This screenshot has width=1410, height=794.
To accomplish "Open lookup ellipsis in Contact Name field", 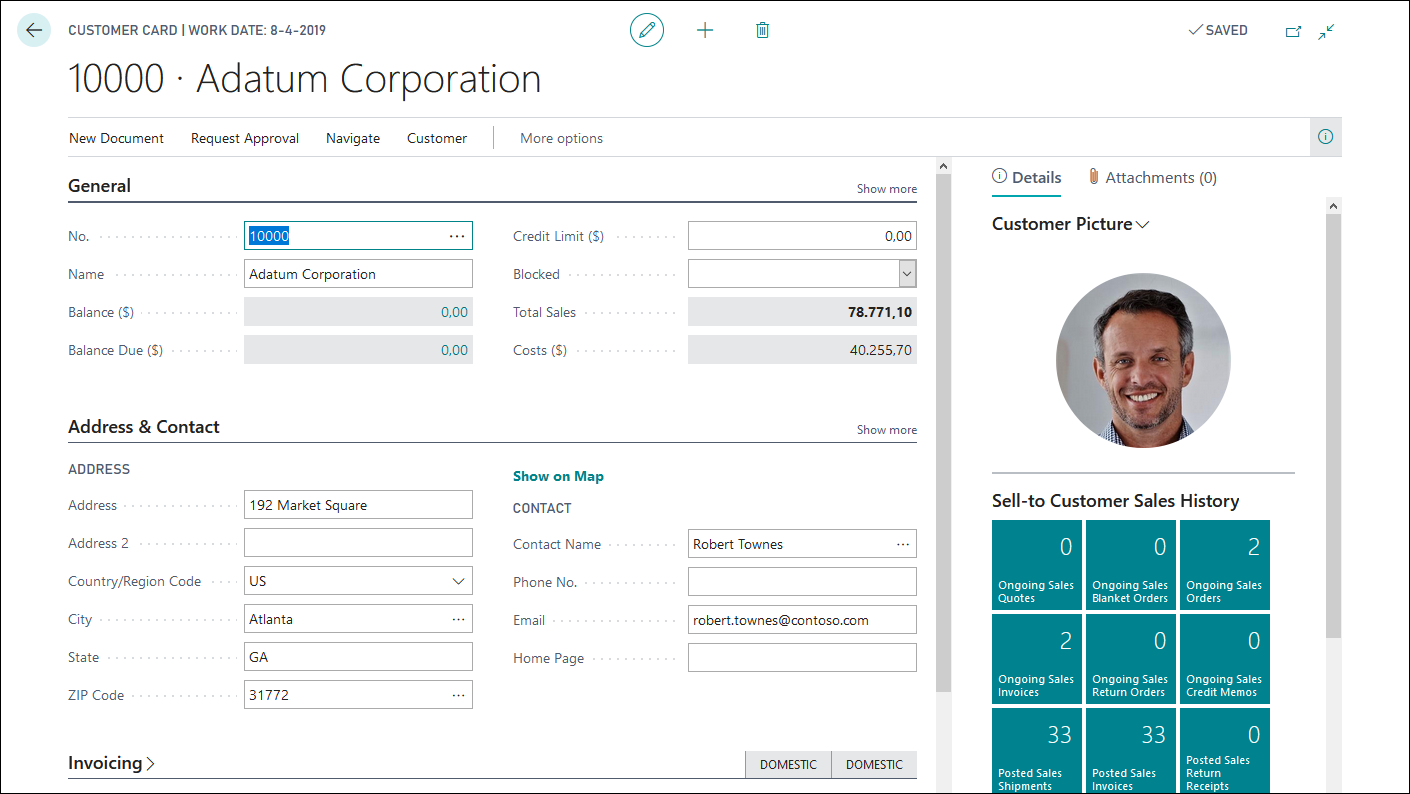I will pyautogui.click(x=903, y=544).
